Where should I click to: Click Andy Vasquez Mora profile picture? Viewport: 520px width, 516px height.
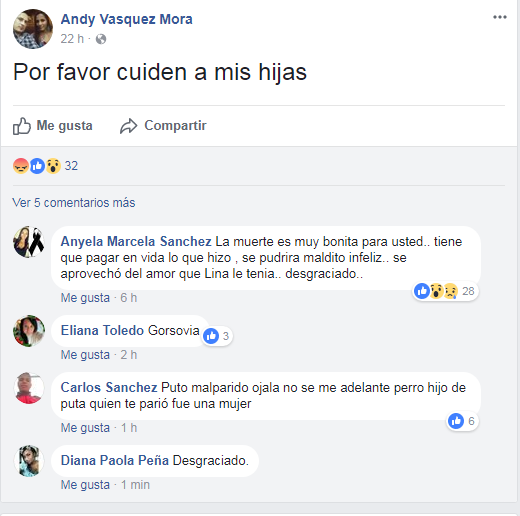(x=33, y=29)
